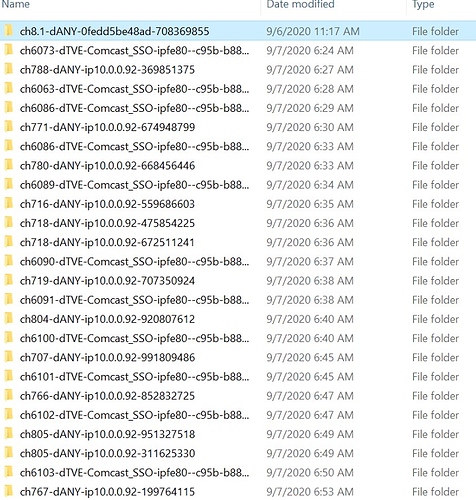Screen dimensions: 476x500
Task: Click the date 9/7/2020 6:27 AM
Action: (310, 70)
